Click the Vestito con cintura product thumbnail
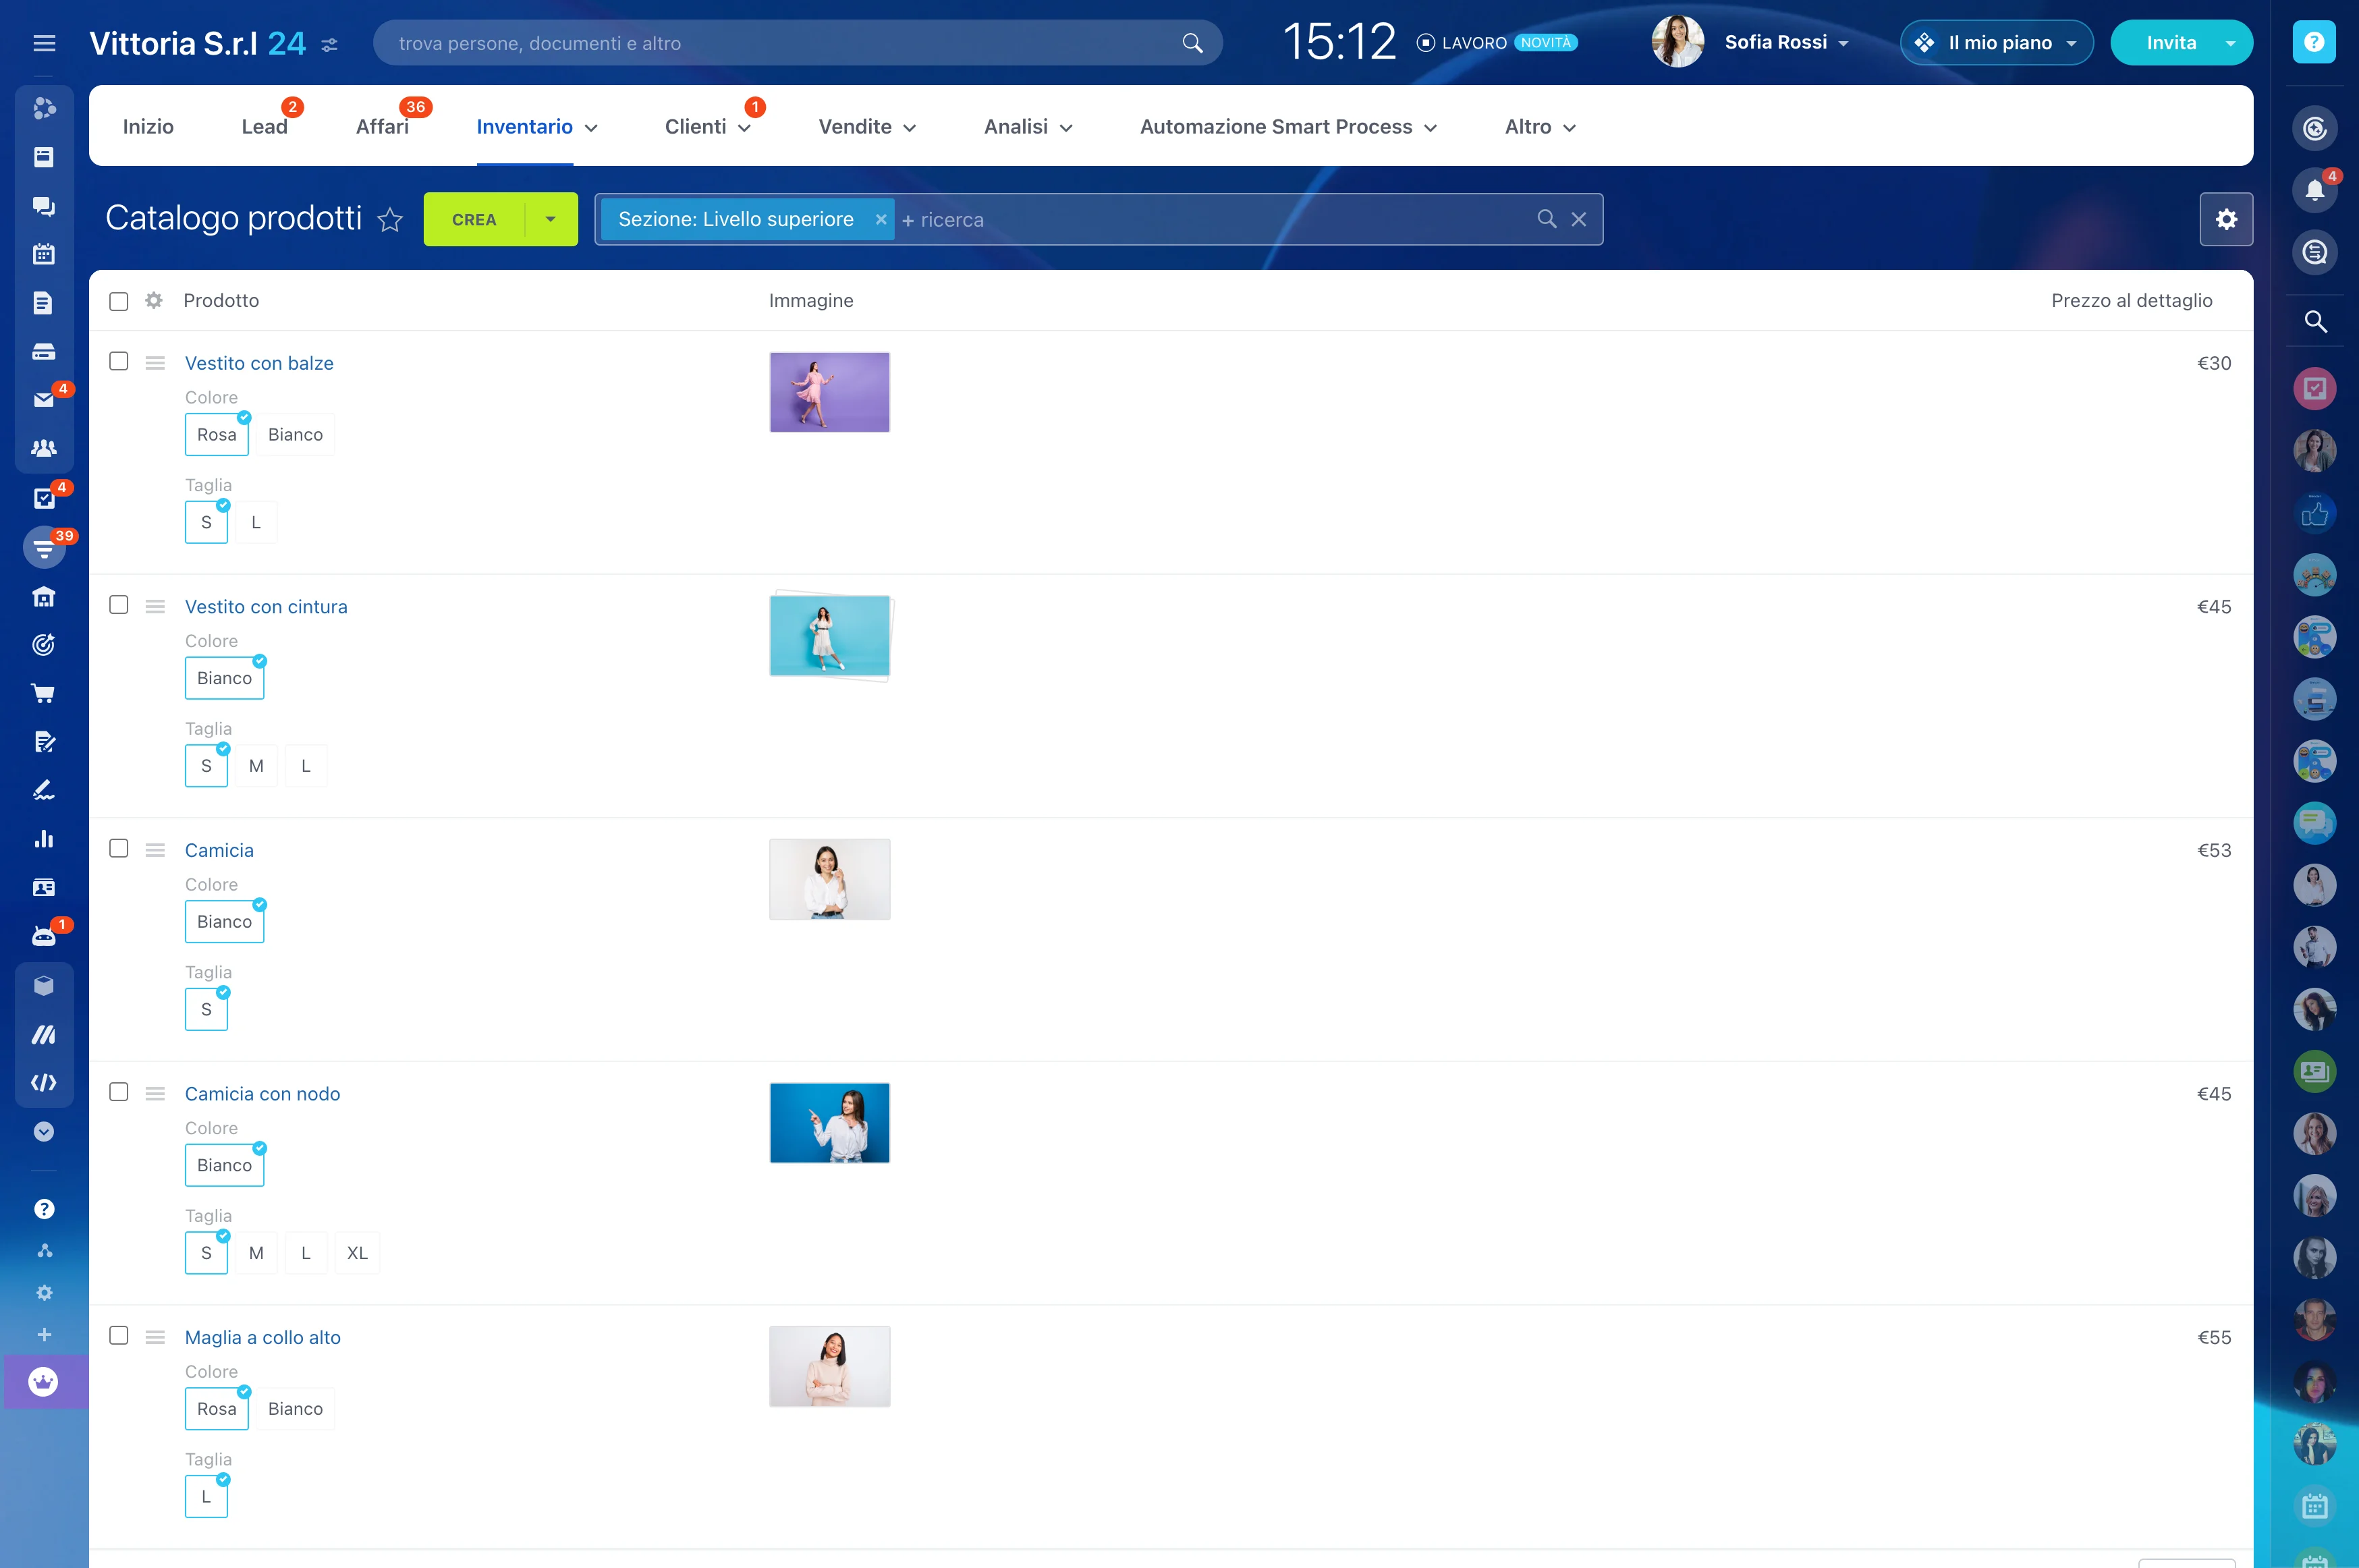 click(x=829, y=636)
